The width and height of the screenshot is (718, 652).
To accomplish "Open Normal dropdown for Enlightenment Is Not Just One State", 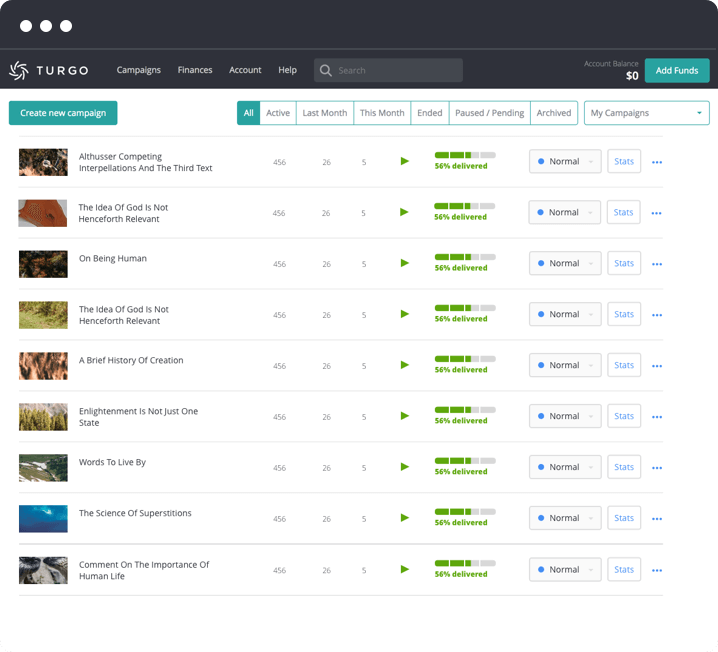I will tap(564, 416).
